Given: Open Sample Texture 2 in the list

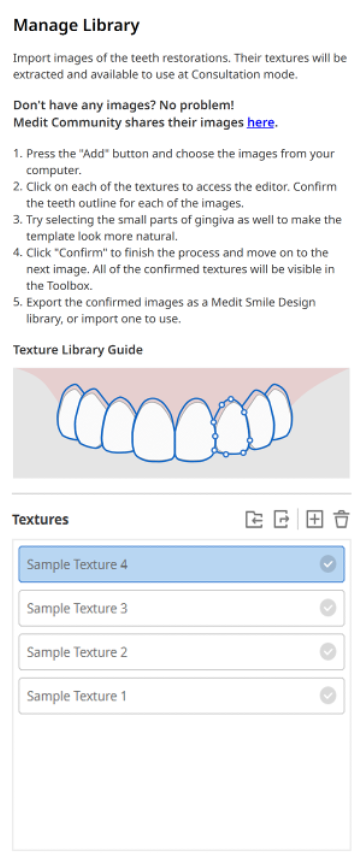Looking at the screenshot, I should [182, 652].
